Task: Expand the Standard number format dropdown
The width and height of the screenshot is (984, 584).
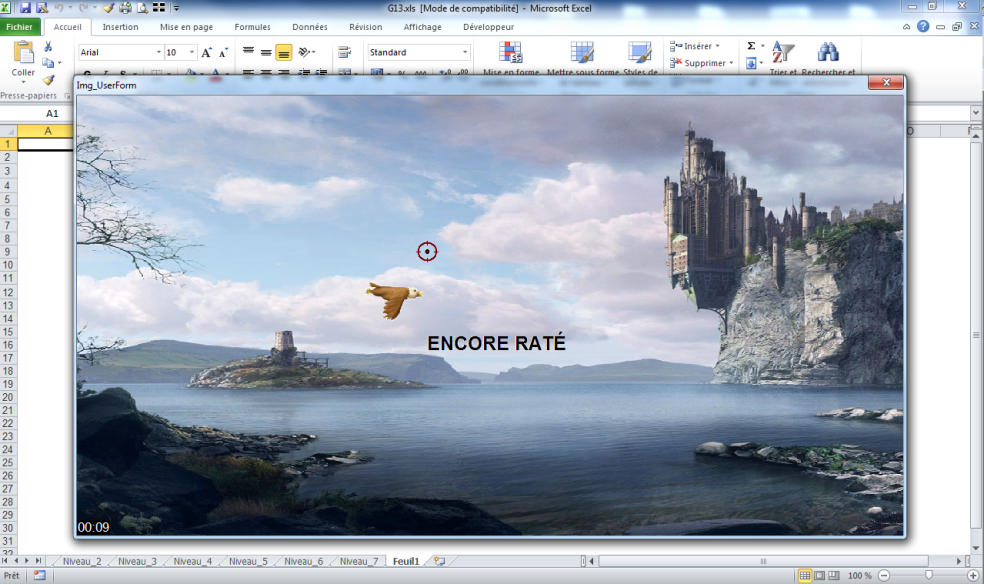Action: (x=465, y=52)
